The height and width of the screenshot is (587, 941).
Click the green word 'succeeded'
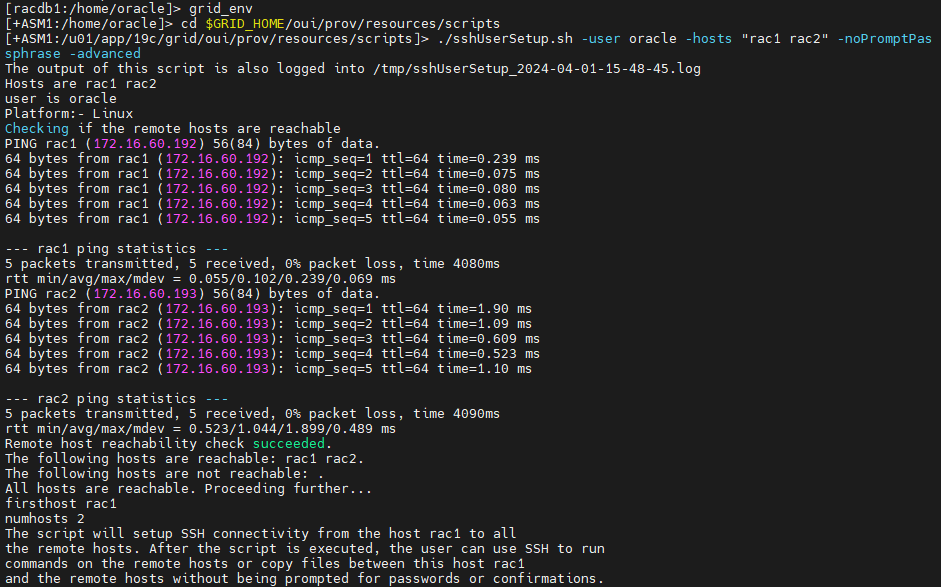click(x=289, y=444)
